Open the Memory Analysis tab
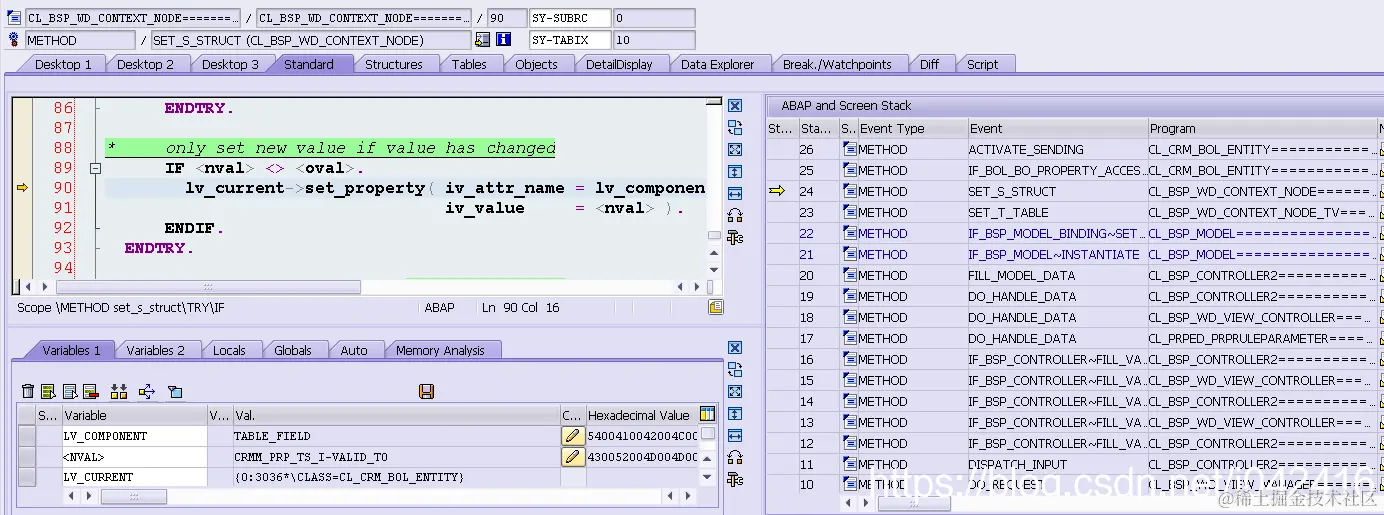 [440, 350]
